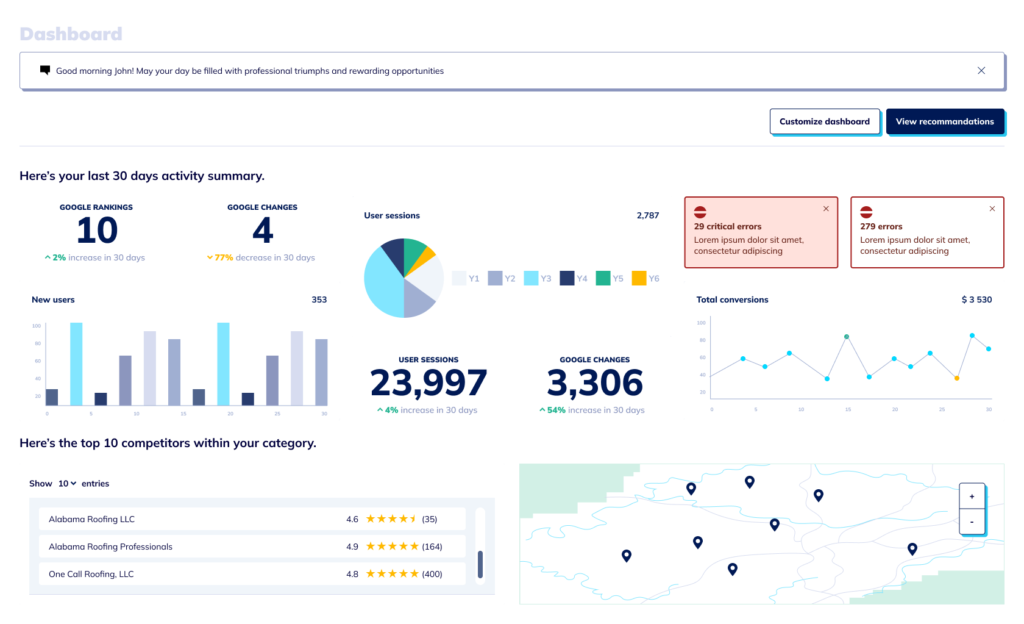Open the Show entries count dropdown
Viewport: 1024px width, 624px height.
click(67, 484)
